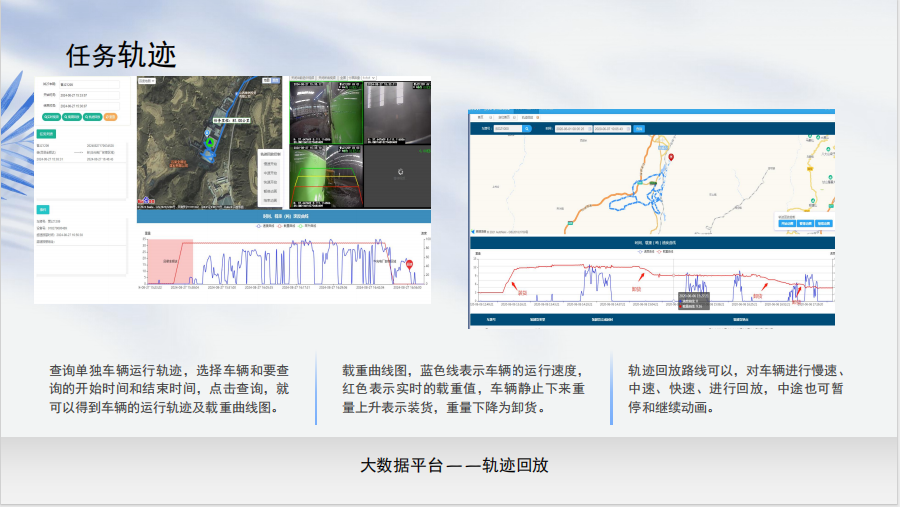Click the green vehicle marker on the satellite map
Screen dimensions: 900x507
tap(209, 143)
